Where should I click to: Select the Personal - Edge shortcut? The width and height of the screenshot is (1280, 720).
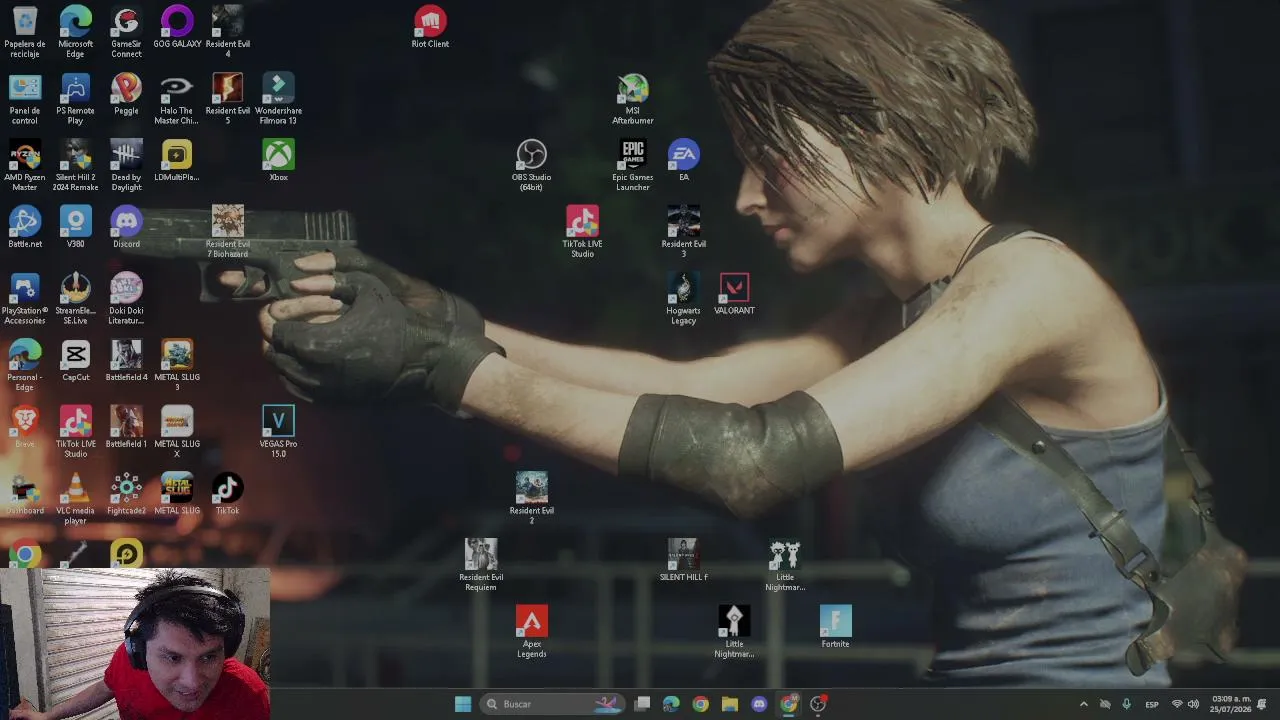coord(25,366)
